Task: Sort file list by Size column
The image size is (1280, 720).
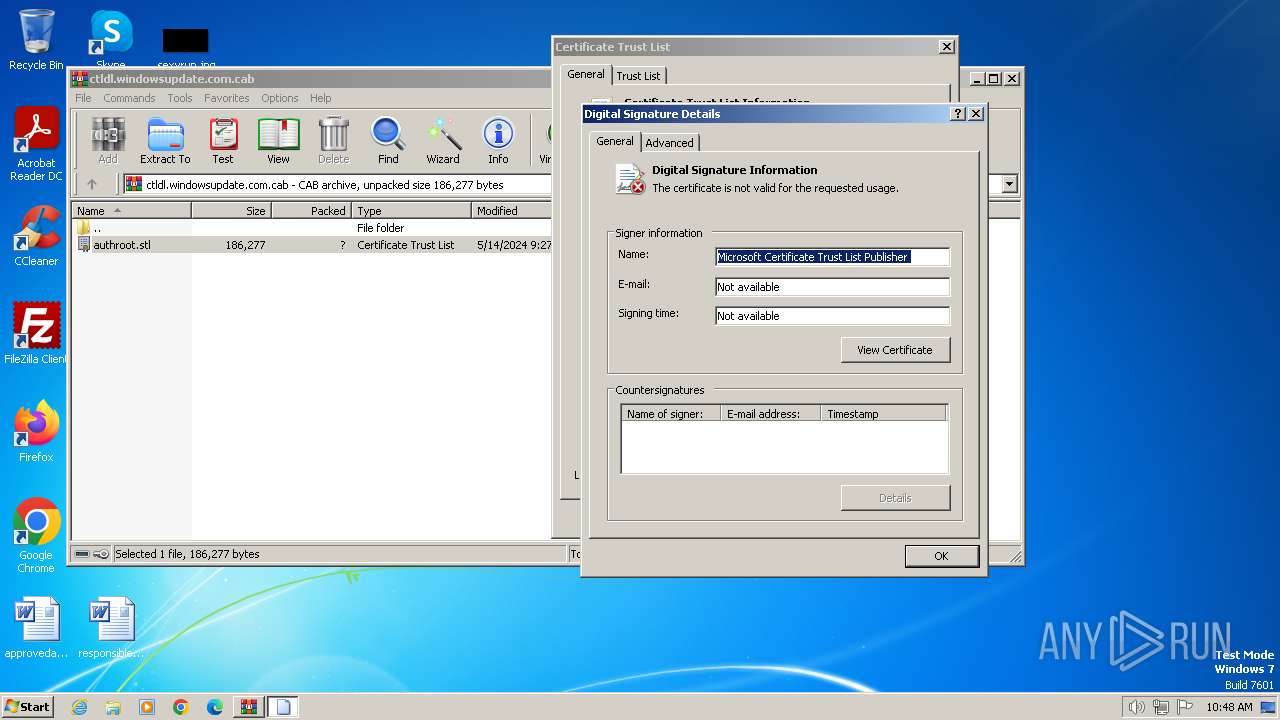Action: coord(231,211)
